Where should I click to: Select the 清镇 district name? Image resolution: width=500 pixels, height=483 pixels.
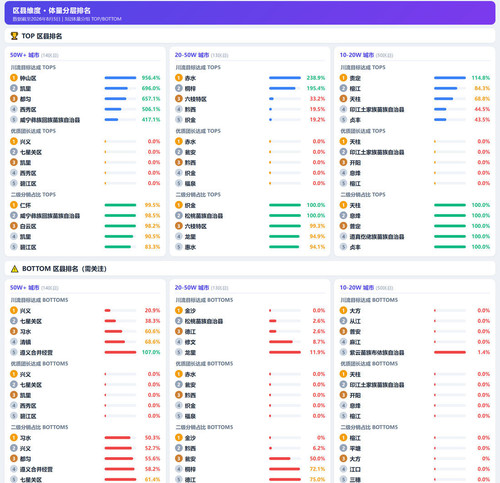coord(25,342)
